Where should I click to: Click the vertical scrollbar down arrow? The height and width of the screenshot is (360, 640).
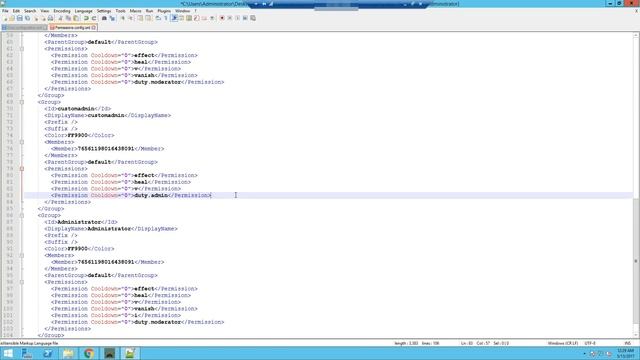(636, 335)
